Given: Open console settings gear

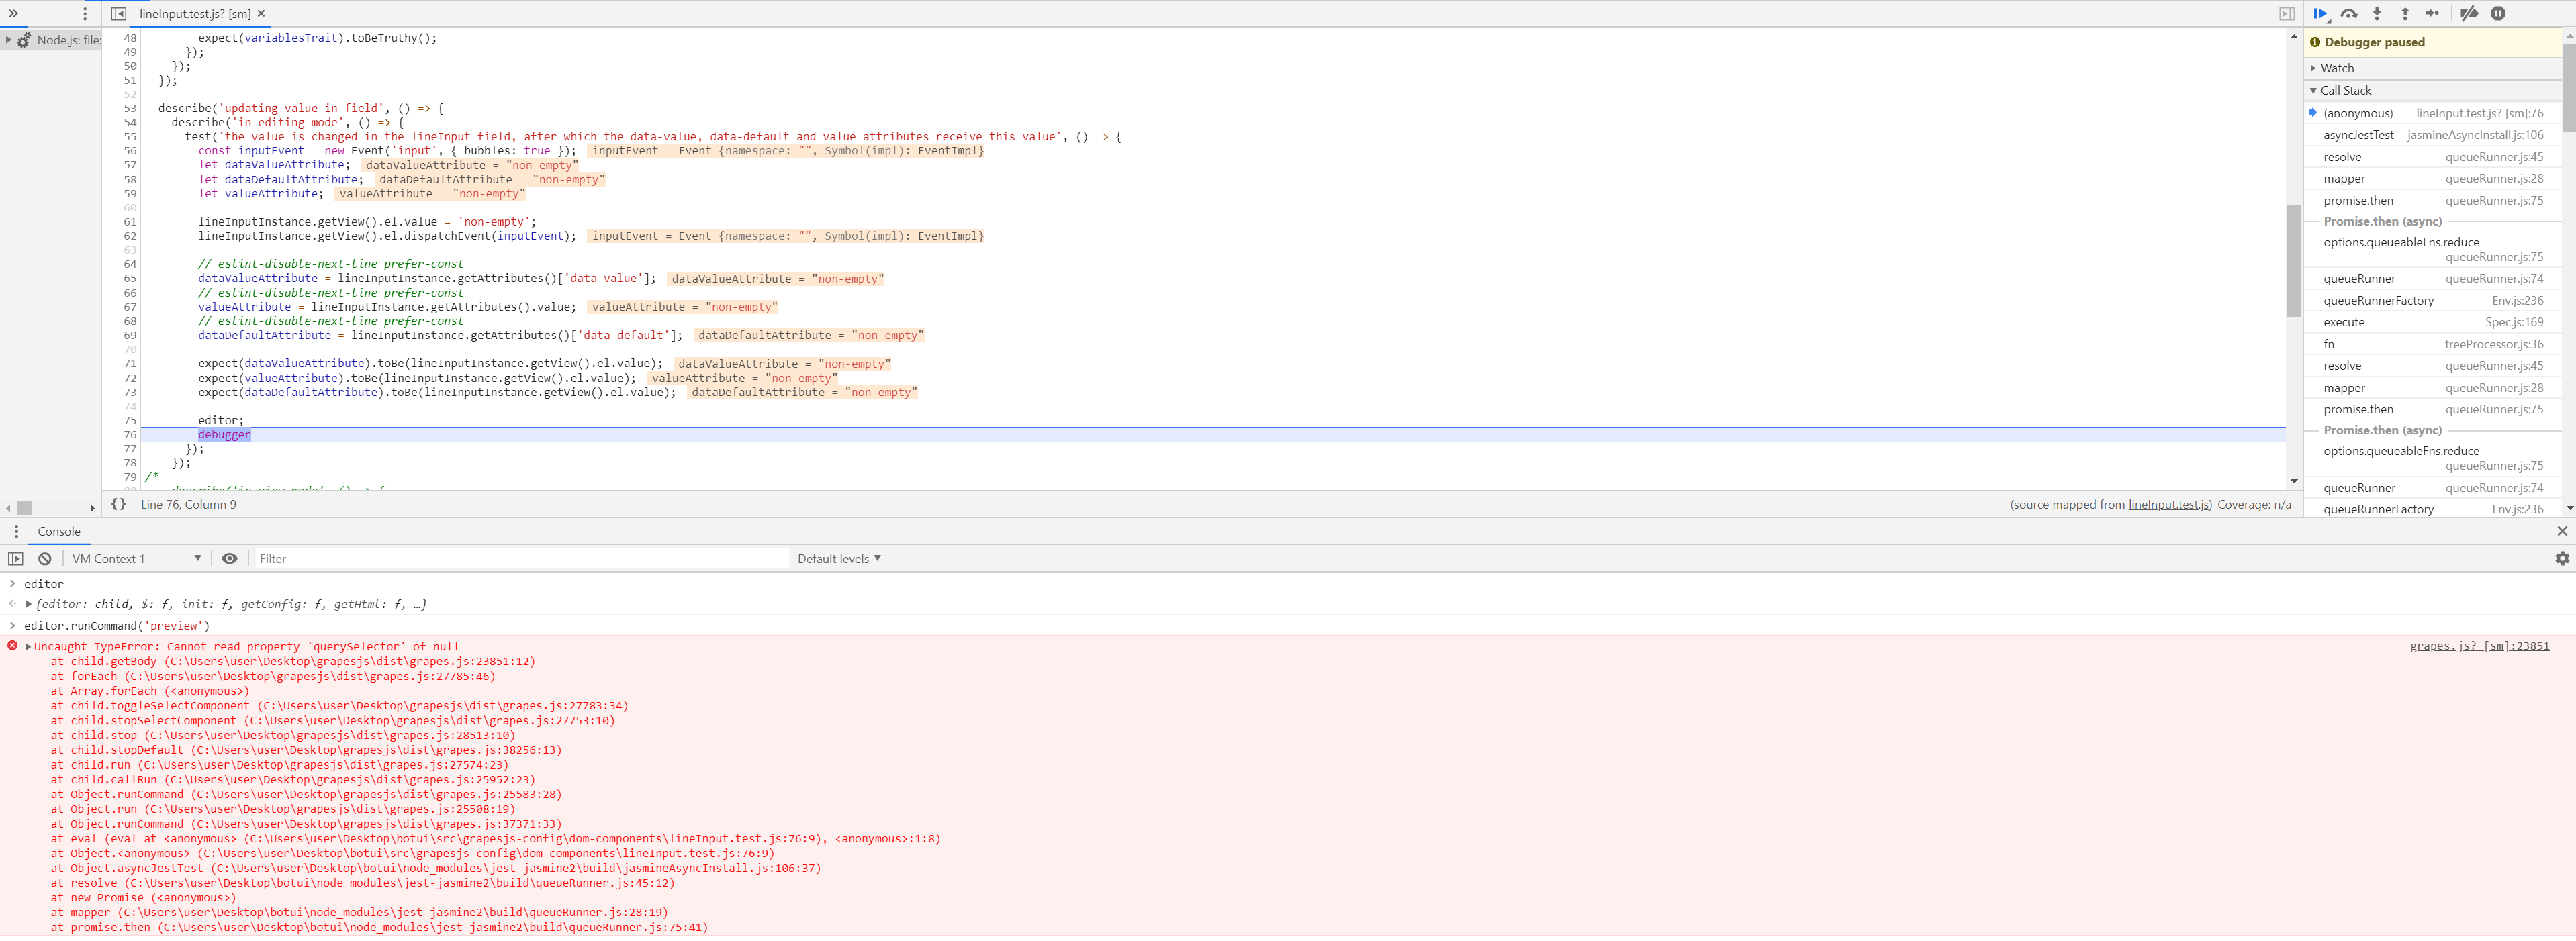Looking at the screenshot, I should click(x=2562, y=558).
